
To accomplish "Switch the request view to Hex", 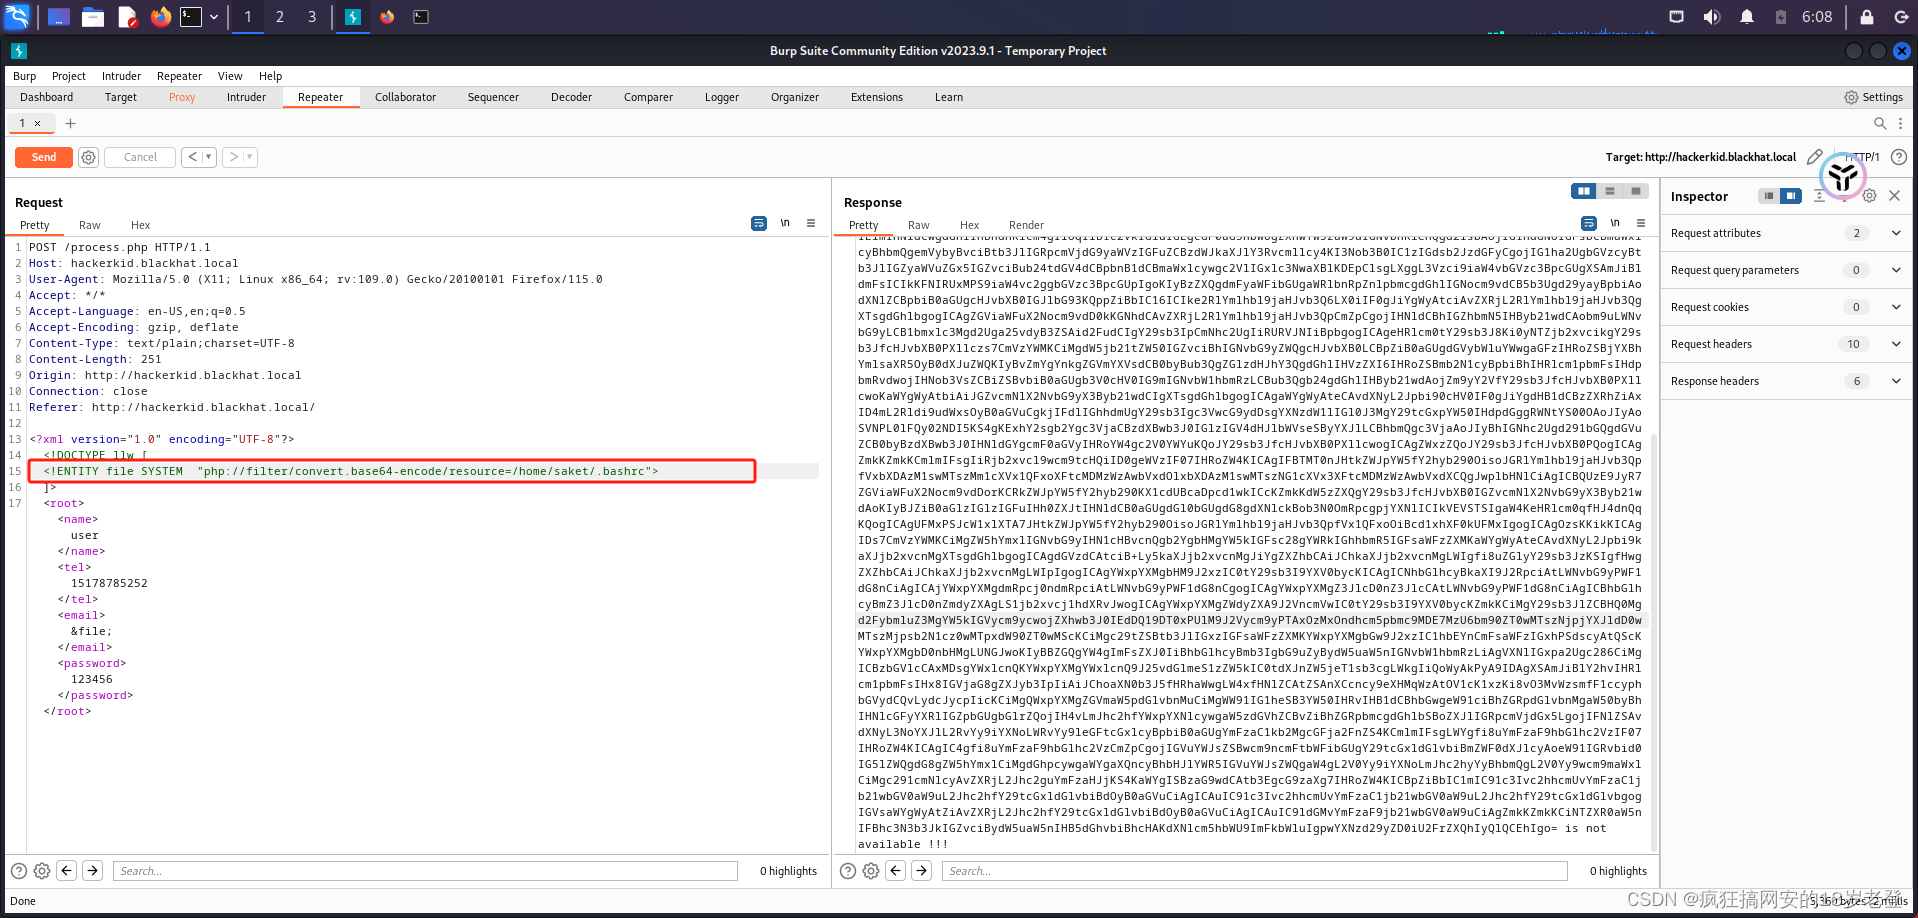I will coord(140,225).
